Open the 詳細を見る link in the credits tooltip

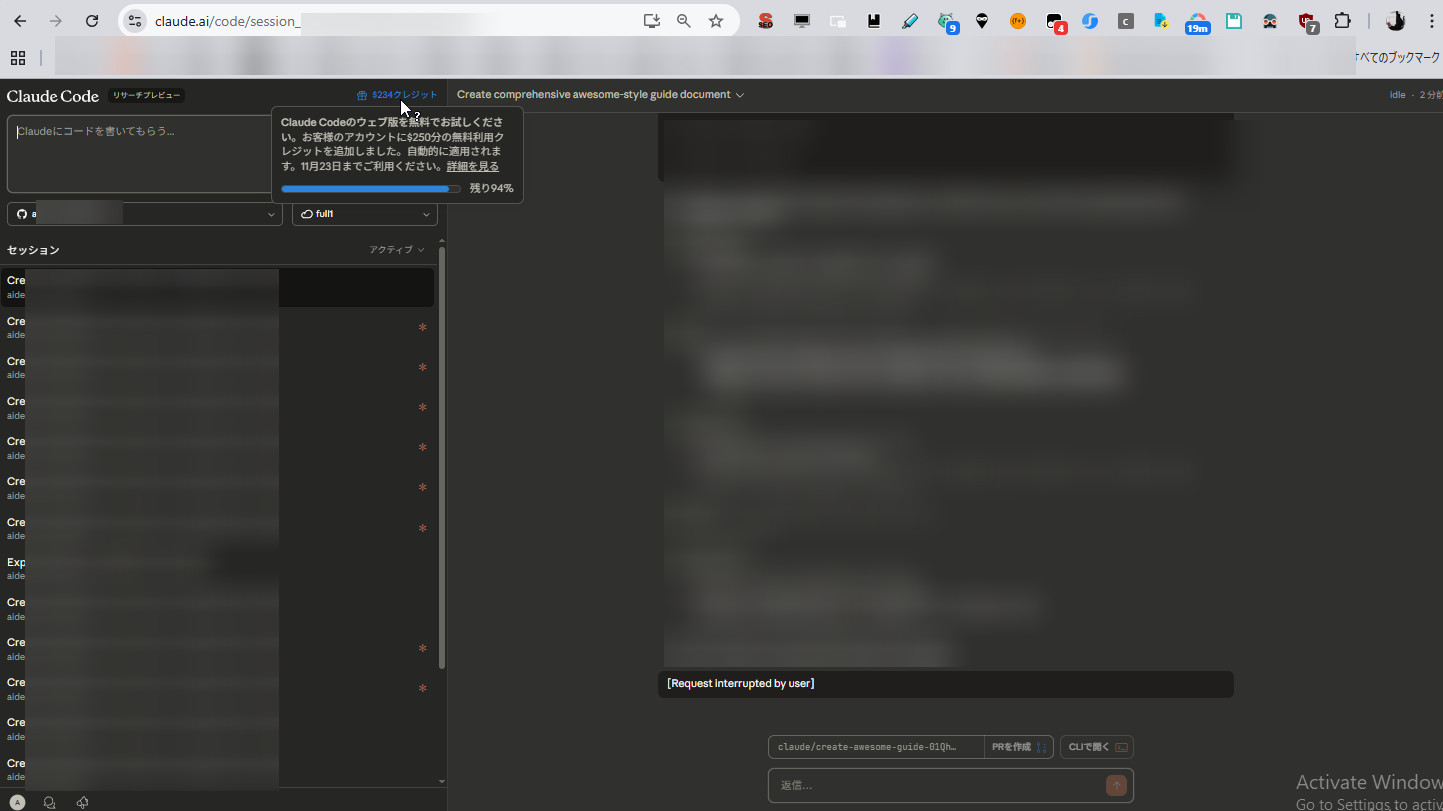pyautogui.click(x=471, y=166)
